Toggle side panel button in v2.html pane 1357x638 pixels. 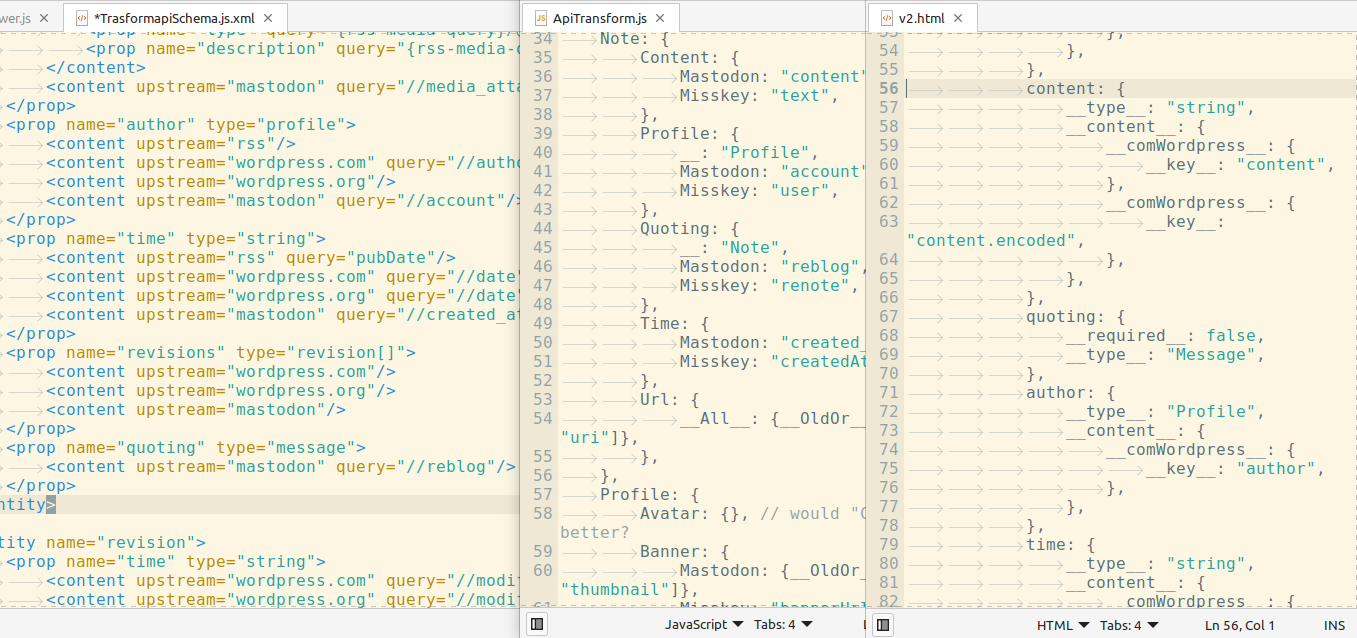click(882, 624)
